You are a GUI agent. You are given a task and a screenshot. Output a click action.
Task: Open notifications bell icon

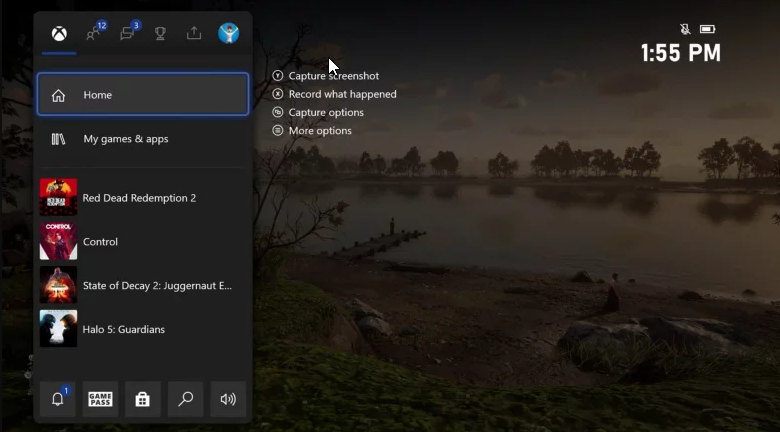[x=58, y=399]
